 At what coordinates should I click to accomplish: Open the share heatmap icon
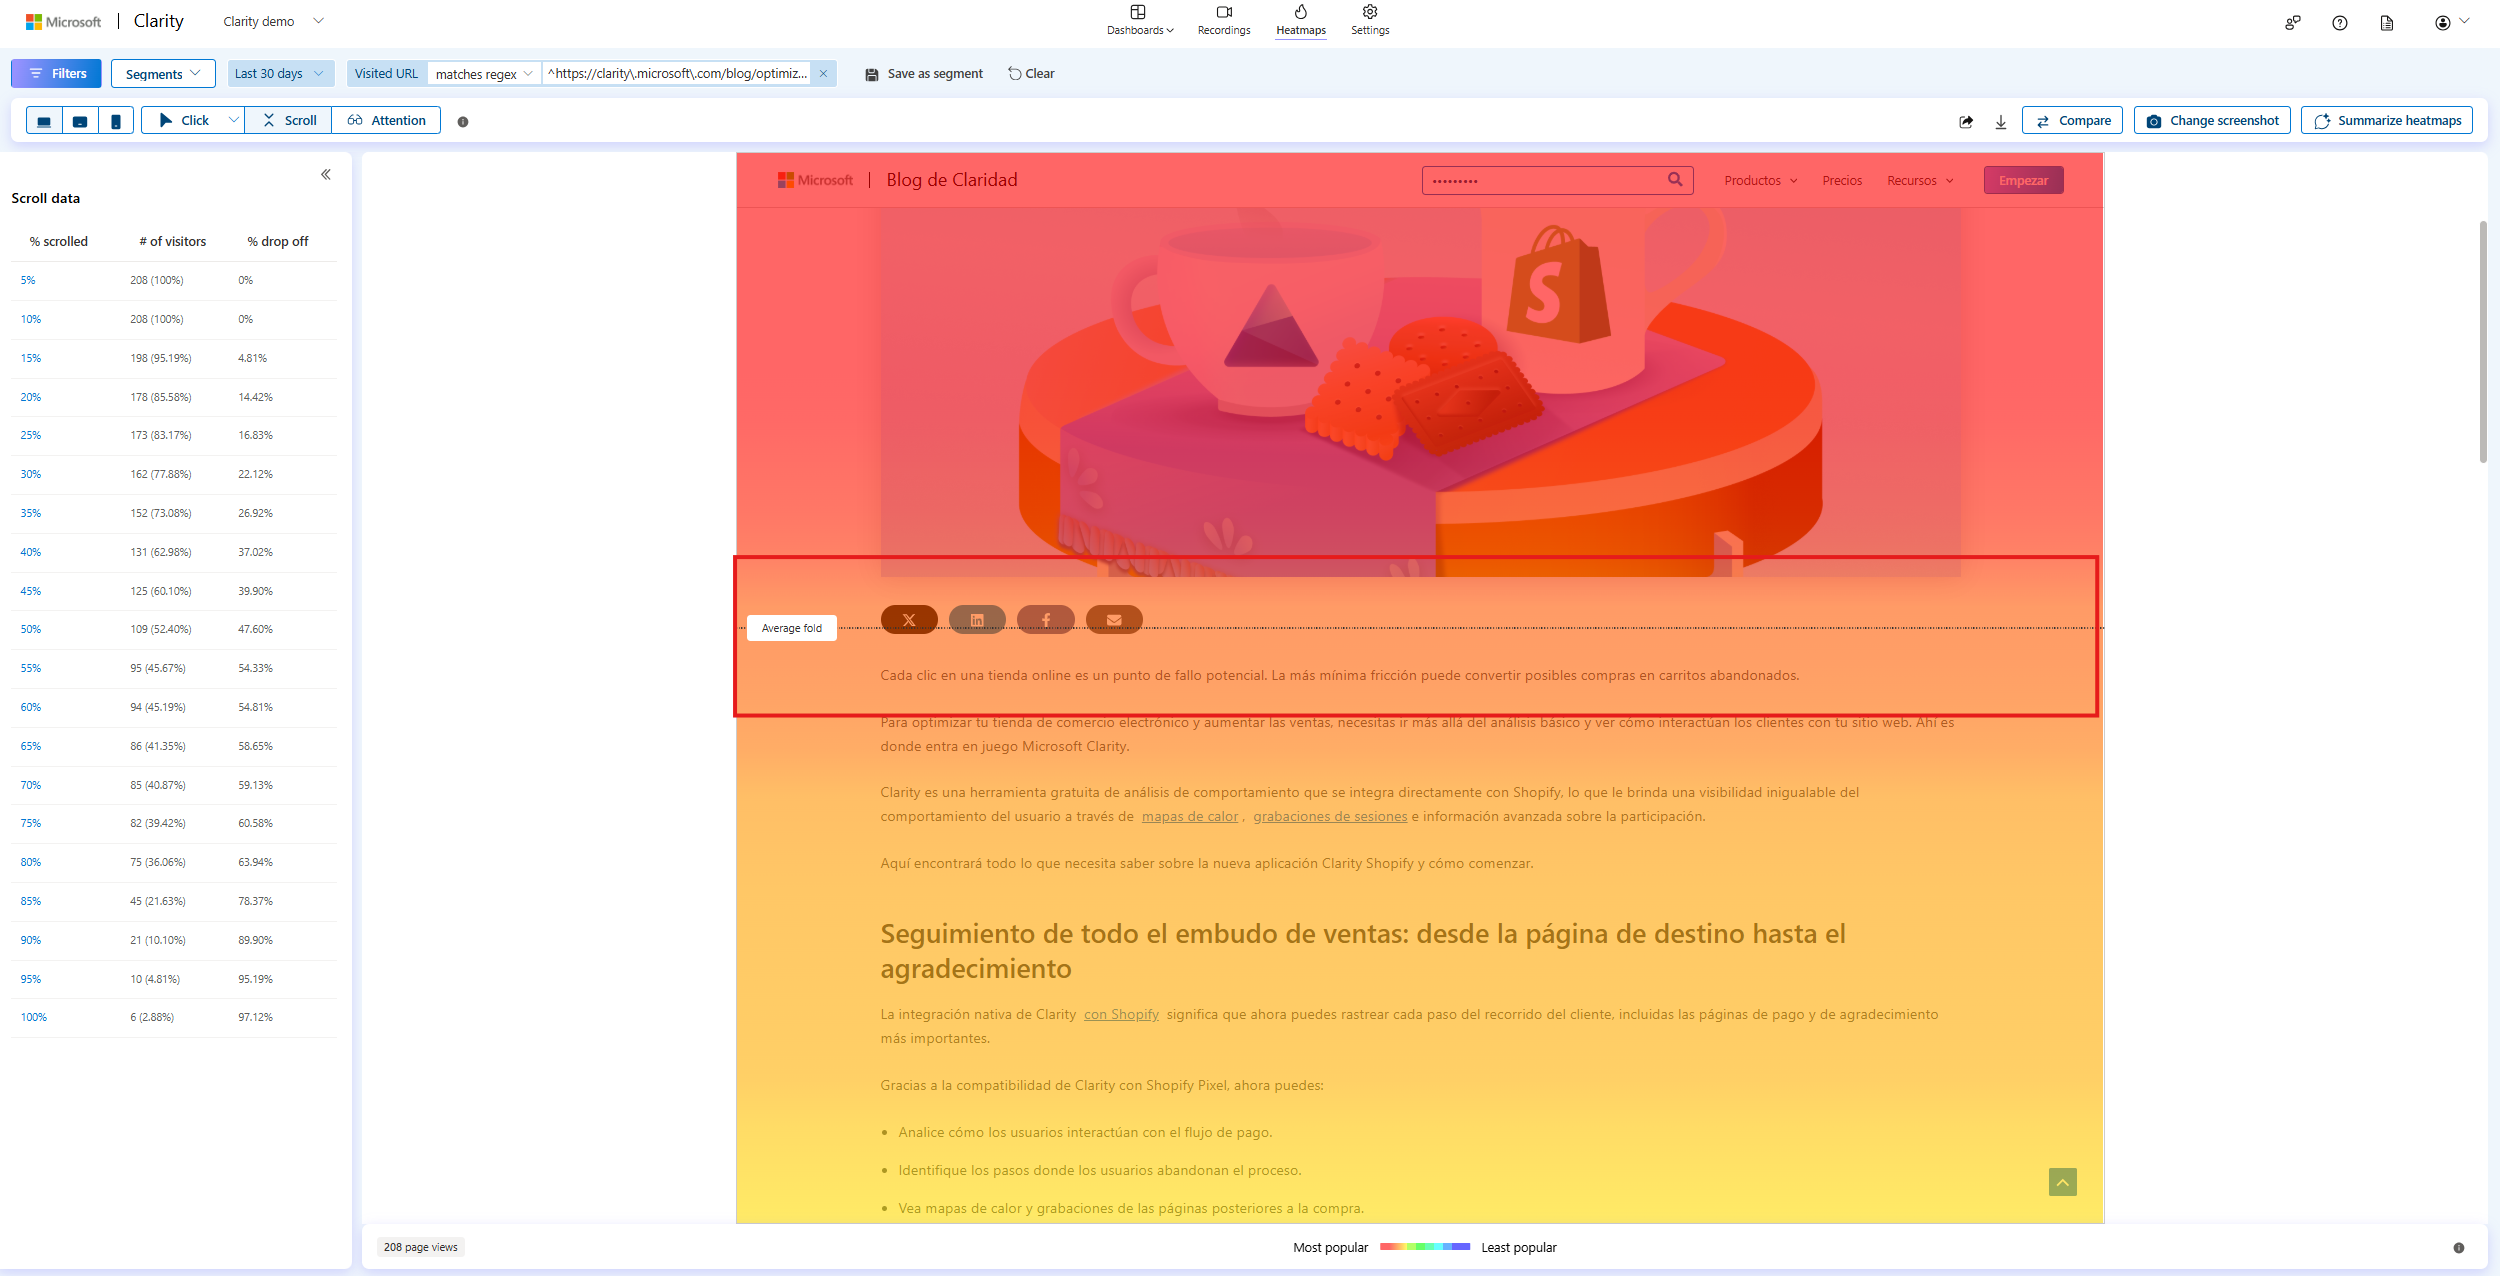tap(1964, 120)
